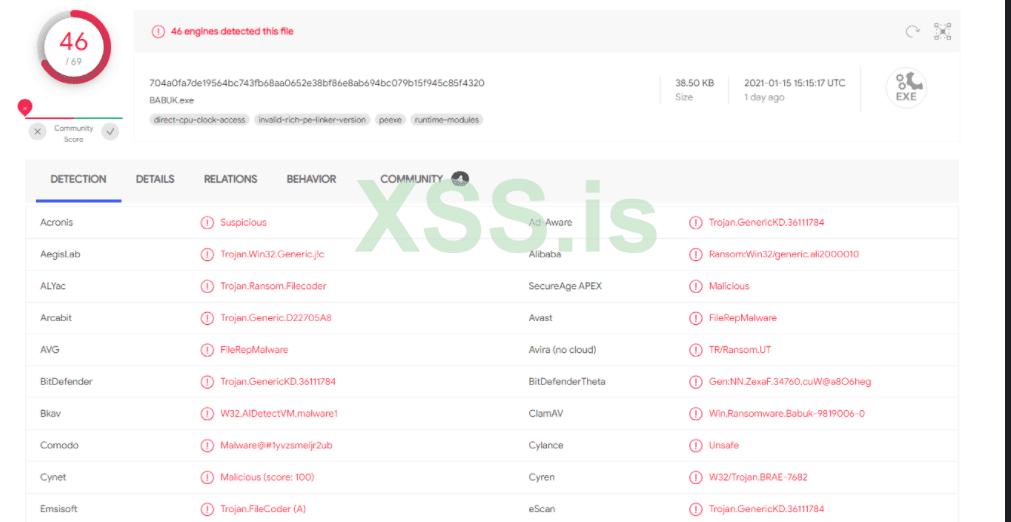Click the 2021-01-15 15:15:17 UTC timestamp
This screenshot has height=522, width=1011.
pyautogui.click(x=794, y=83)
